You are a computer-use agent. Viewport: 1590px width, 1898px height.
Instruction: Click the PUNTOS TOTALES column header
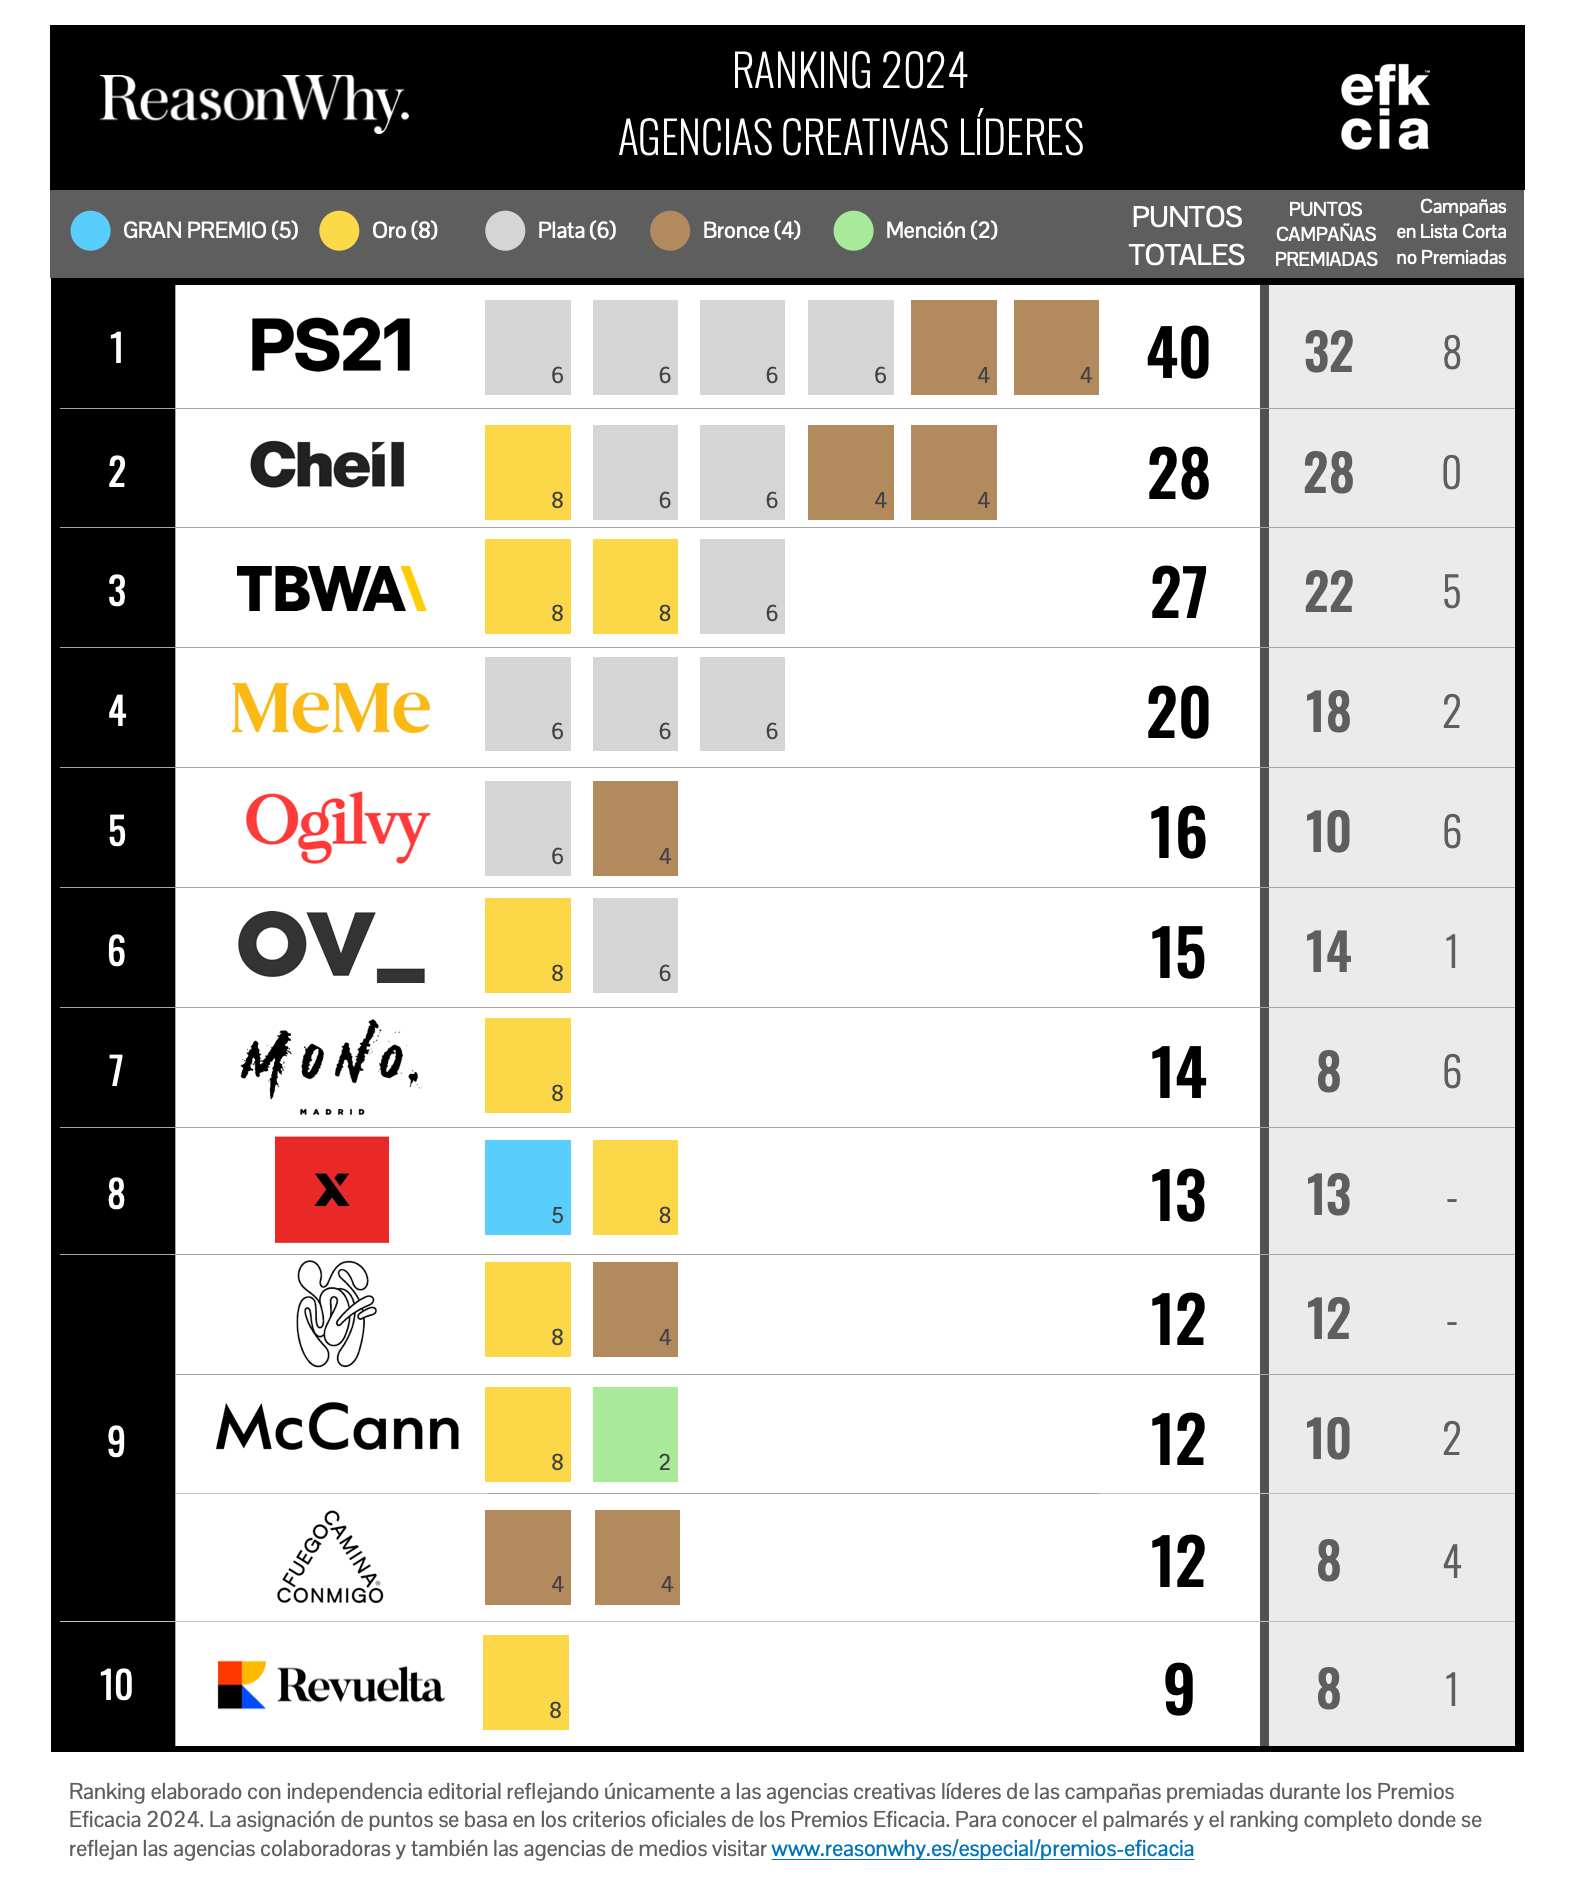(1186, 235)
